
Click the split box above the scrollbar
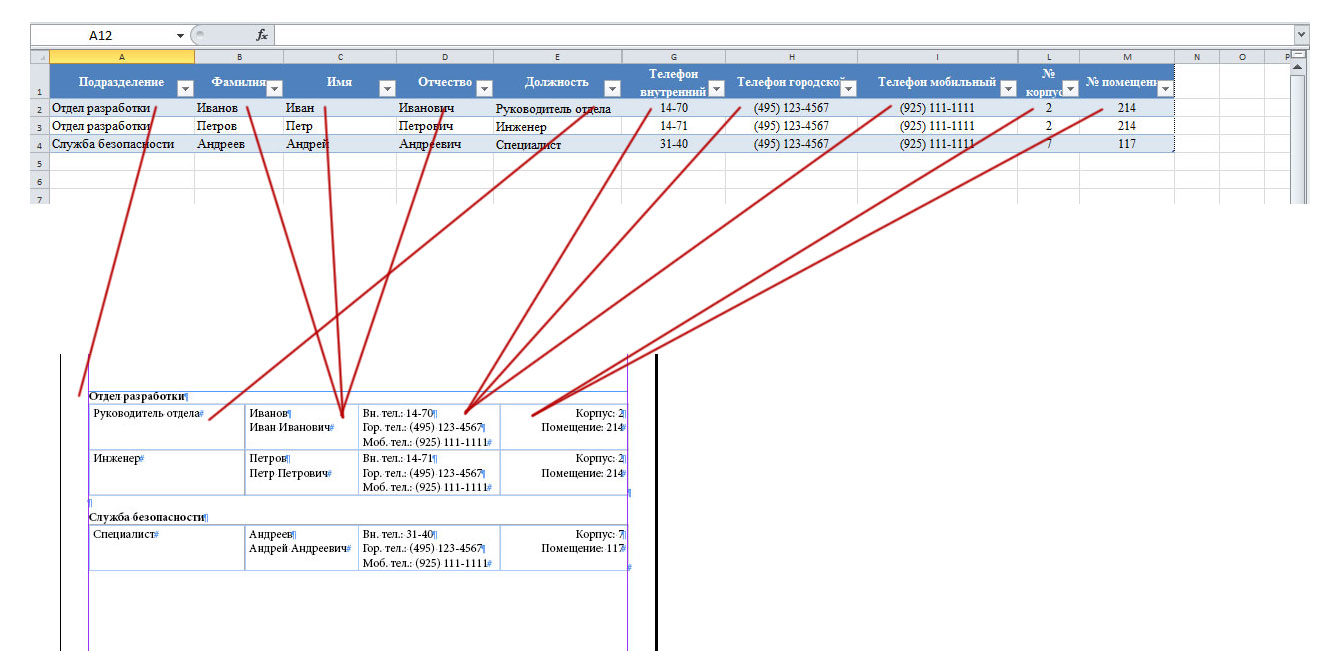[x=1298, y=55]
